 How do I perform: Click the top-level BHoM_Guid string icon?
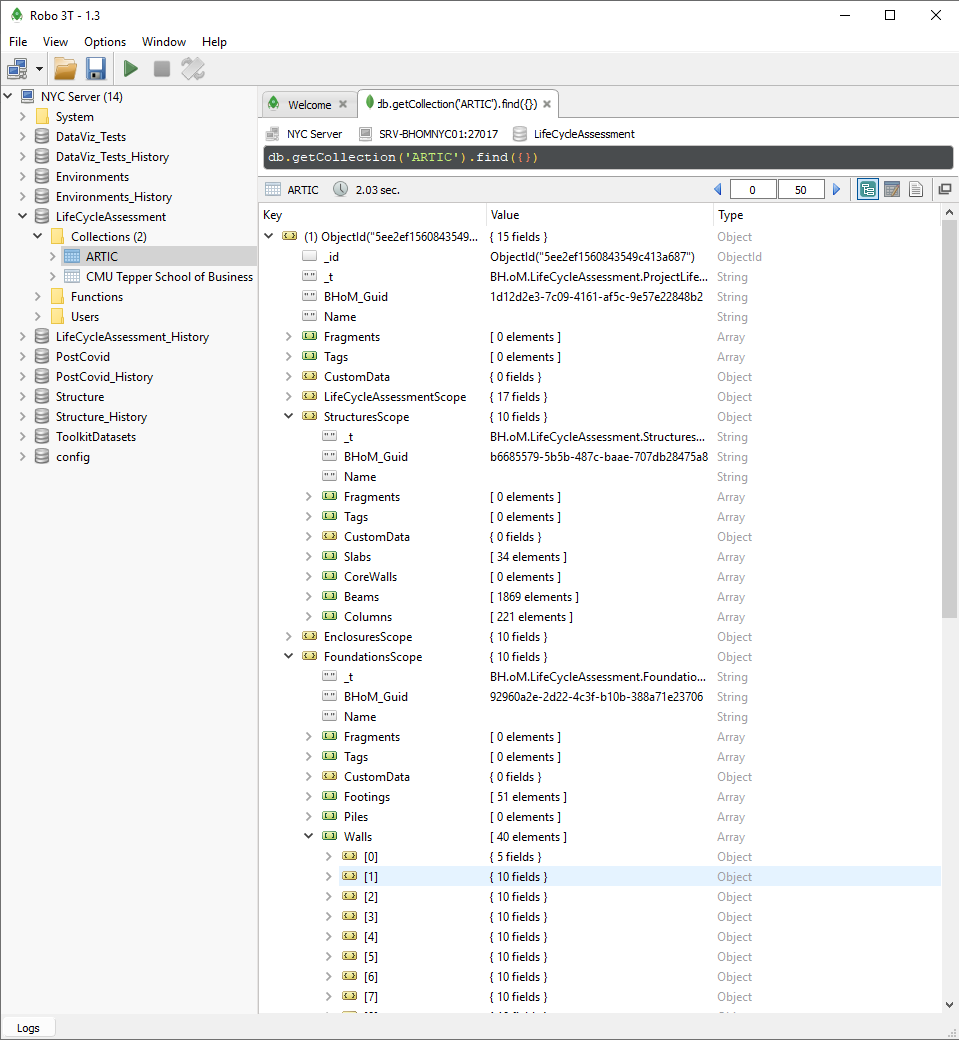[x=310, y=296]
